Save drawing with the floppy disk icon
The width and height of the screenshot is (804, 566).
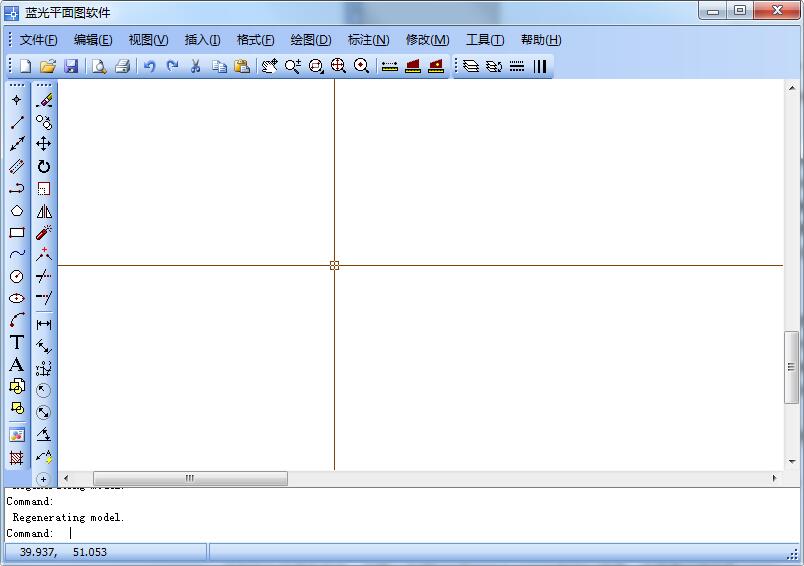coord(71,66)
